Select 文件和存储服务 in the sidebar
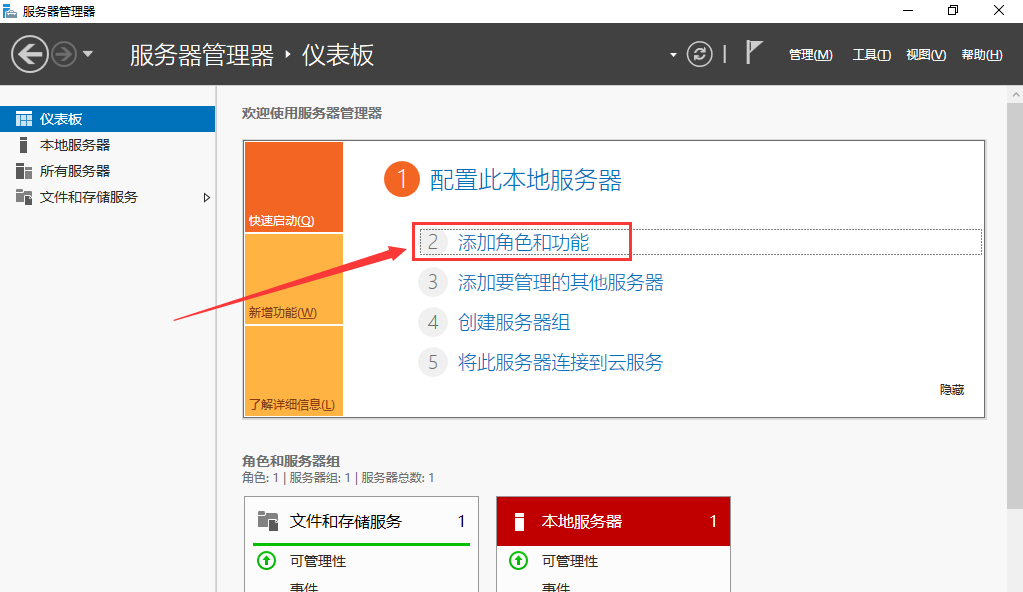1023x592 pixels. coord(108,197)
